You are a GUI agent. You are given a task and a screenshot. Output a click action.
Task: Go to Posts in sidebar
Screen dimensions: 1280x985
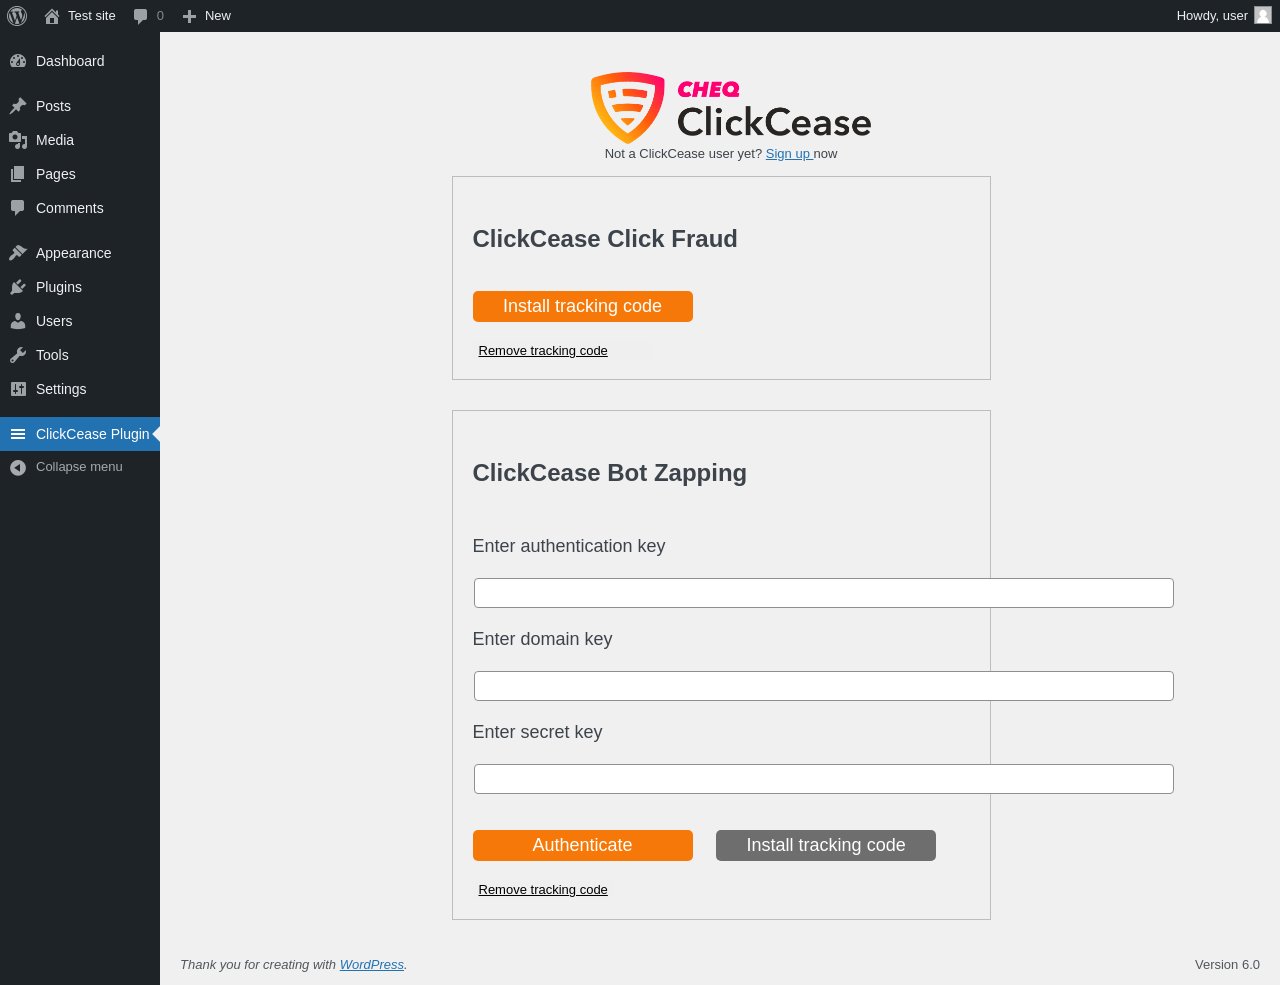80,106
